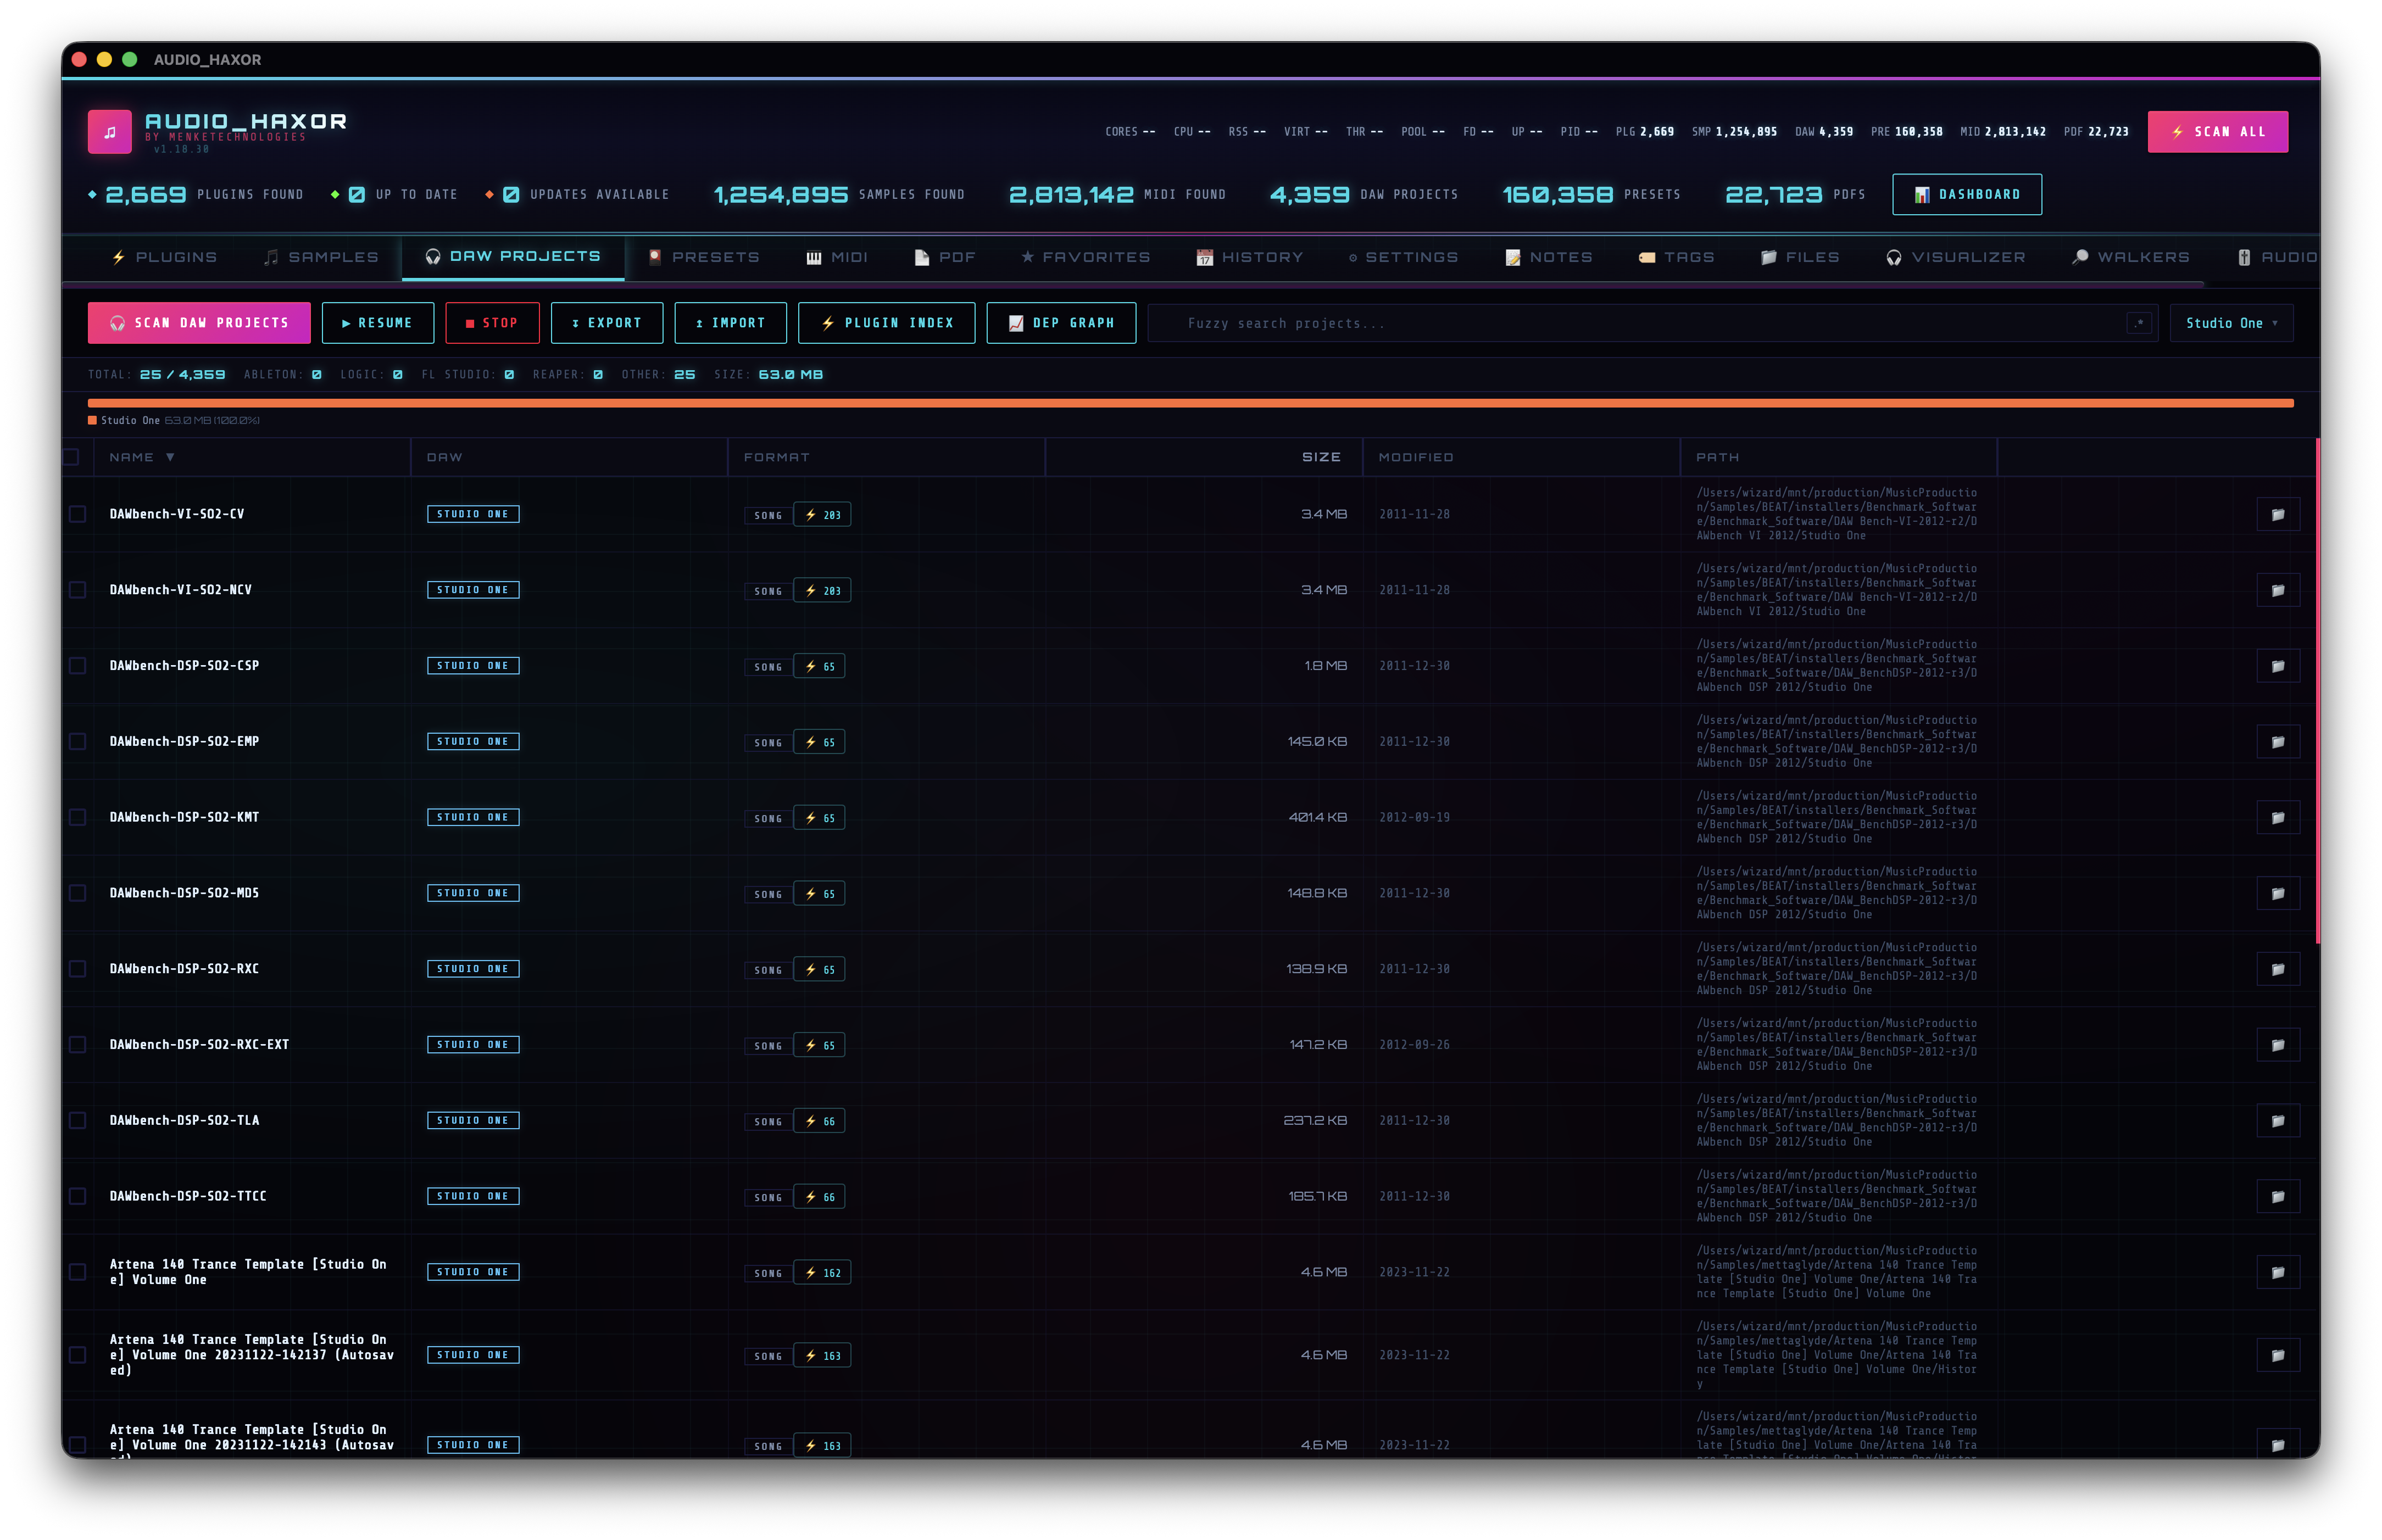Open the History tab
Viewport: 2382px width, 1540px height.
[x=1249, y=257]
